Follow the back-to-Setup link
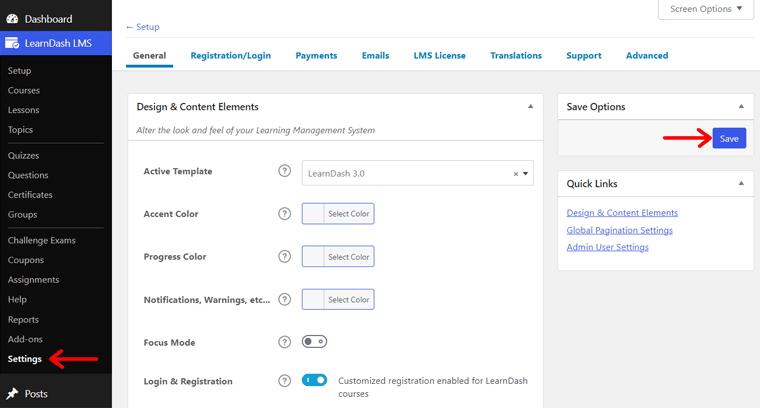This screenshot has width=760, height=408. 142,27
